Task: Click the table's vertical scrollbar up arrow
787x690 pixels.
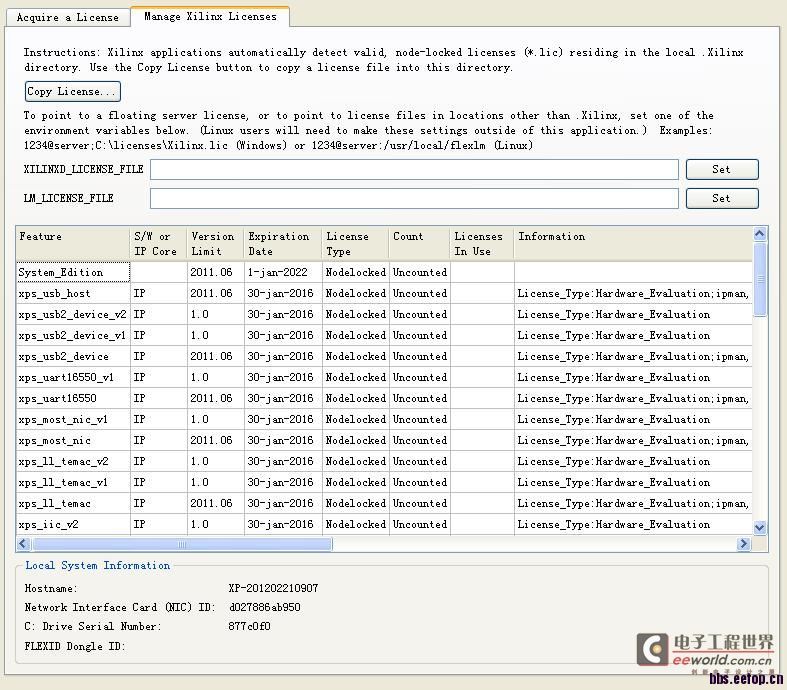Action: click(x=760, y=234)
